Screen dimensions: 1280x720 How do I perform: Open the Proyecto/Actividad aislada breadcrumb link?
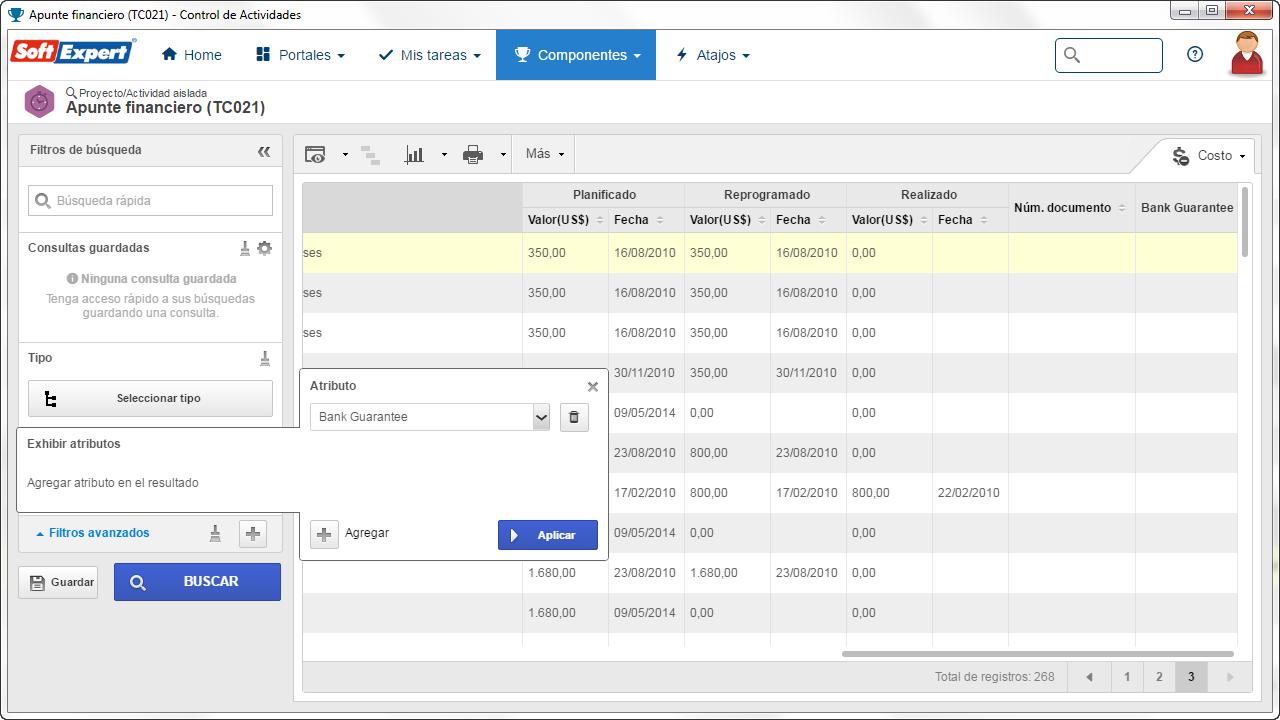pyautogui.click(x=143, y=93)
